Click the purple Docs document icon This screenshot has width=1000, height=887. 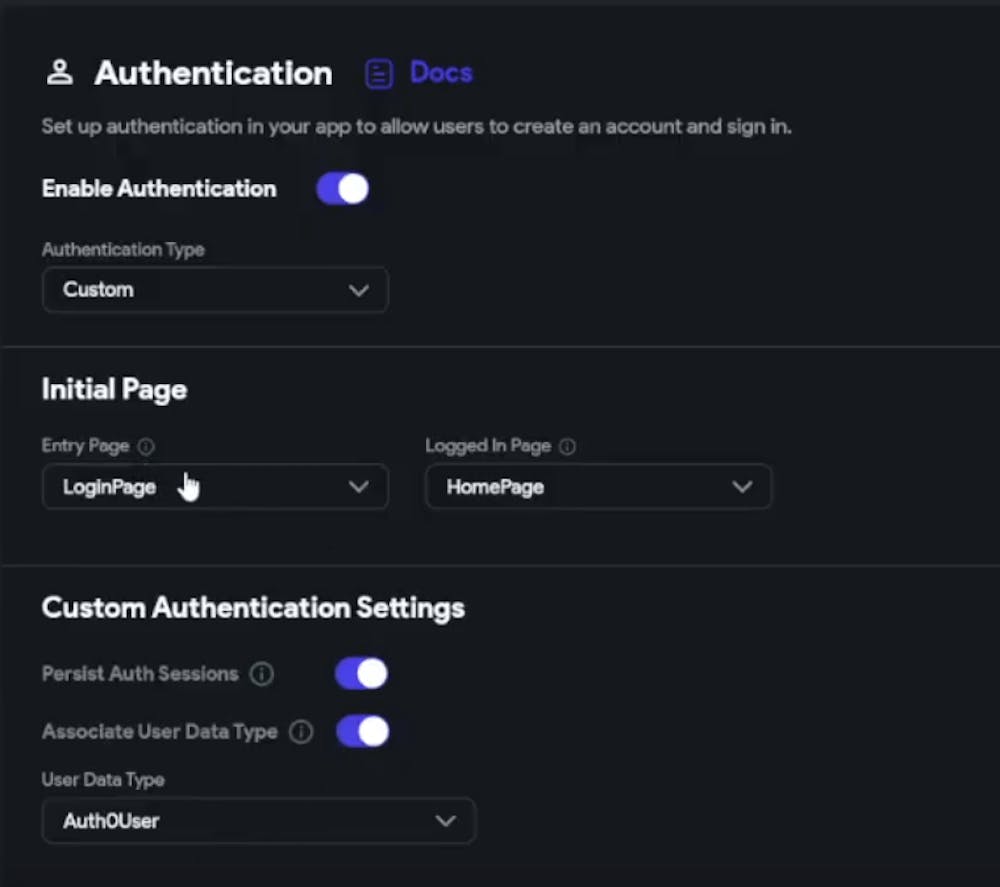tap(378, 72)
